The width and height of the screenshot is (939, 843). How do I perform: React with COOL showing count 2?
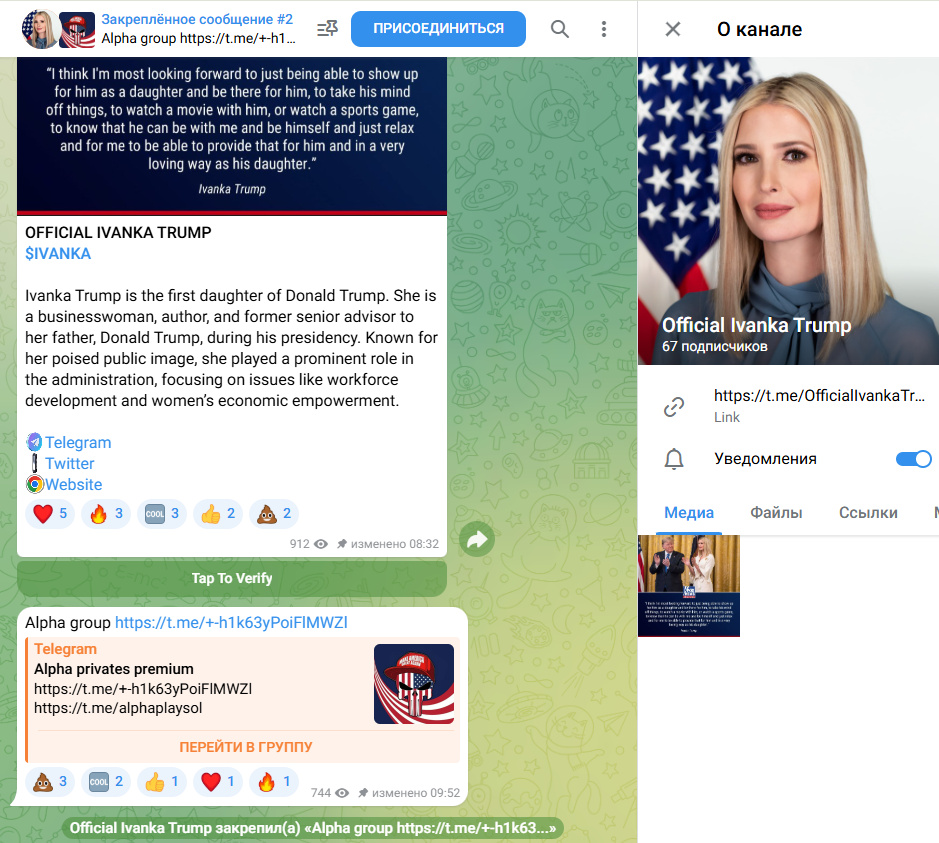coord(106,782)
